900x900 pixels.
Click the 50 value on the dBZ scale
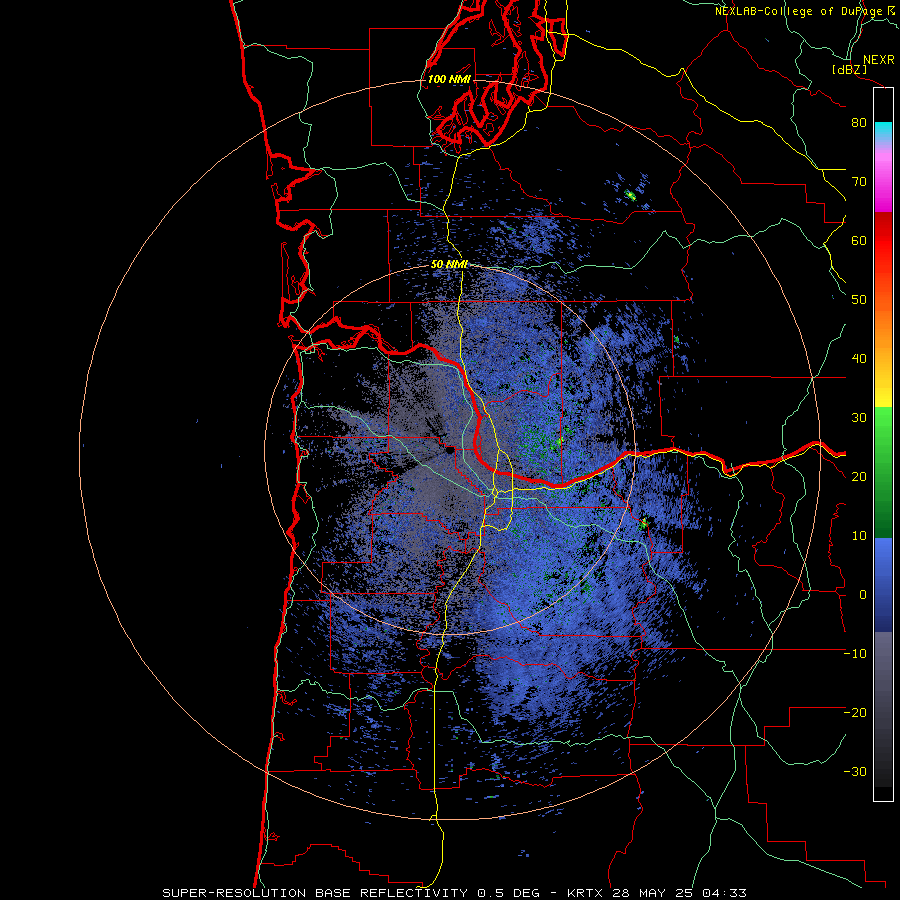pyautogui.click(x=859, y=300)
